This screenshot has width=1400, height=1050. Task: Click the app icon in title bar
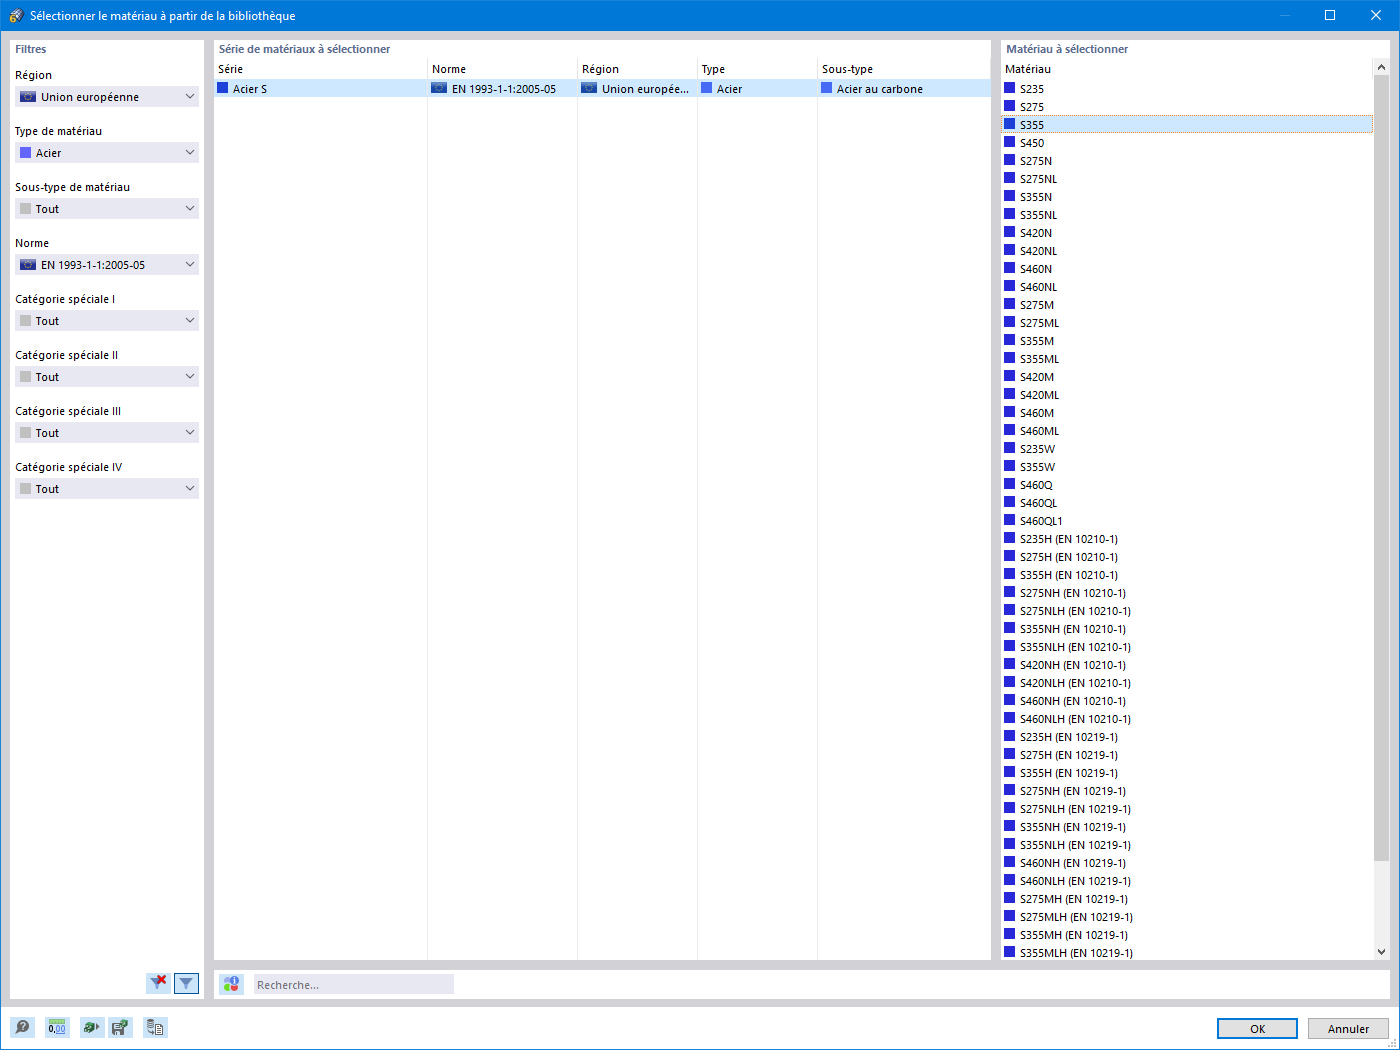point(15,15)
